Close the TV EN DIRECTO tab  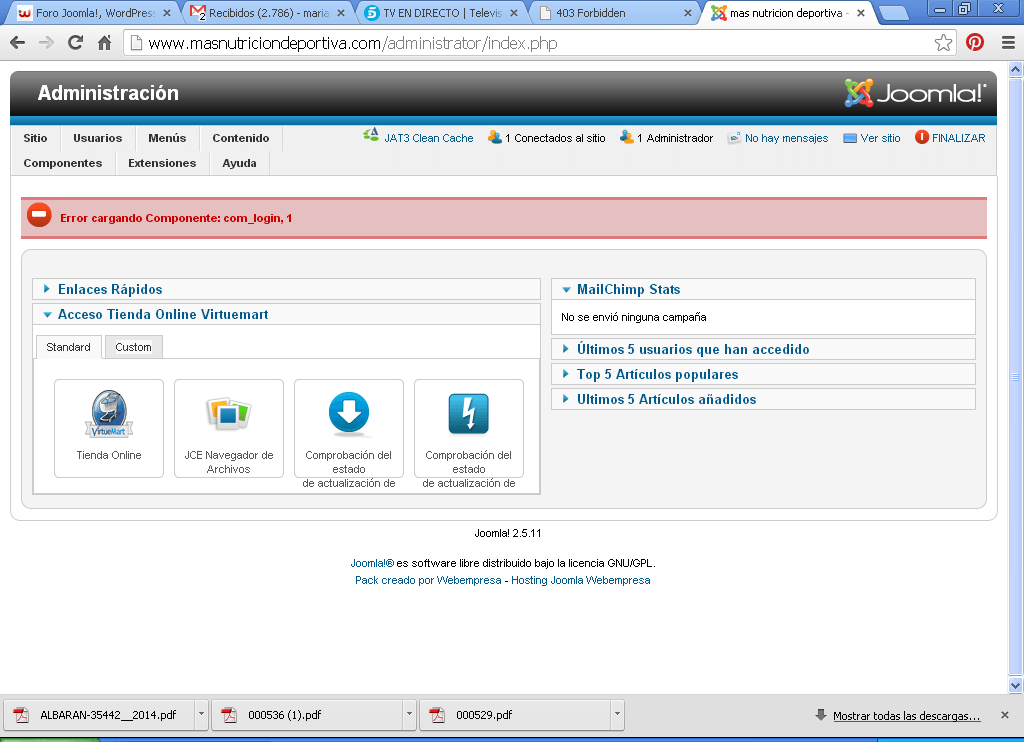[x=514, y=13]
